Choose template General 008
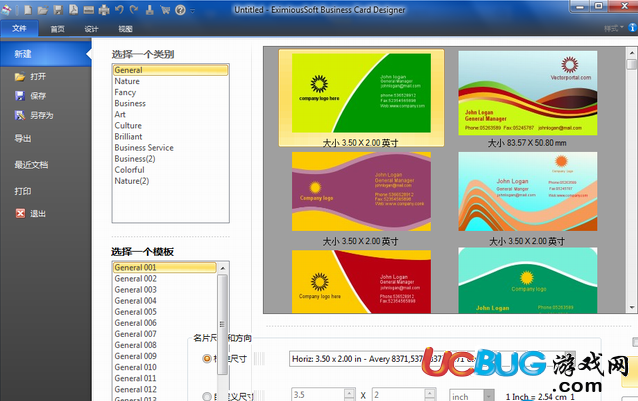 tap(165, 345)
